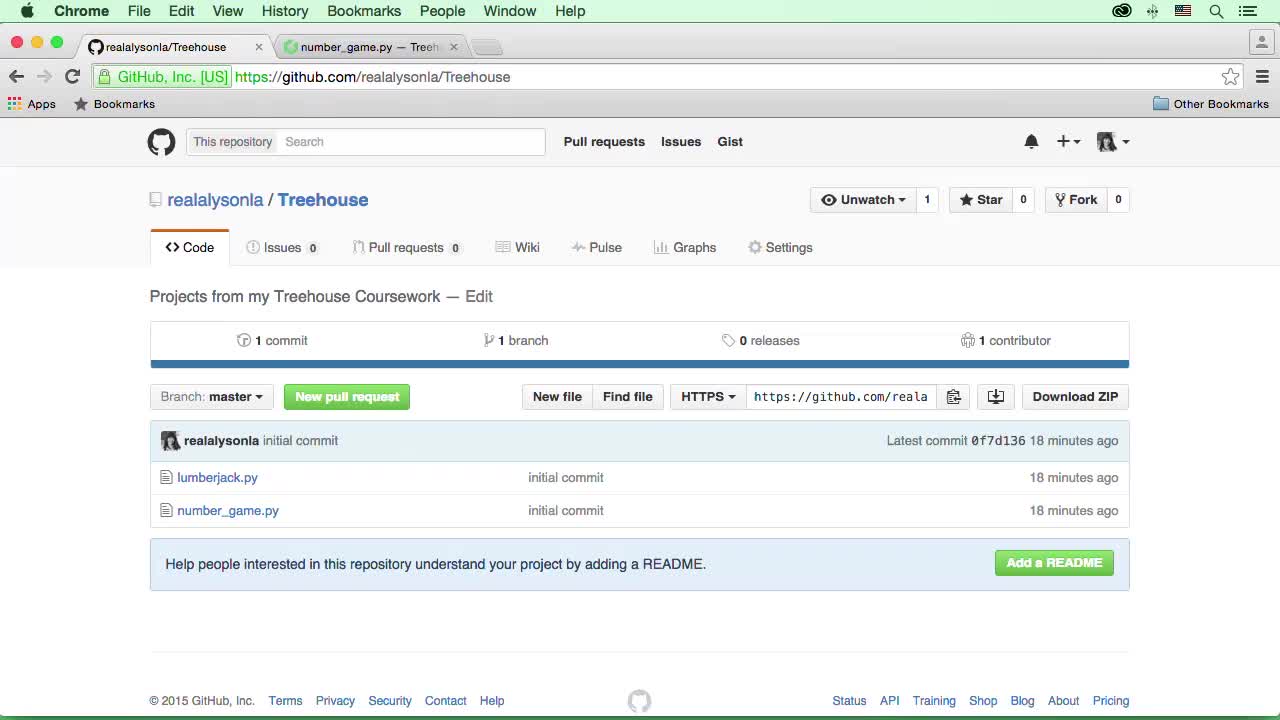Switch to the Settings tab
The width and height of the screenshot is (1280, 720).
click(780, 247)
